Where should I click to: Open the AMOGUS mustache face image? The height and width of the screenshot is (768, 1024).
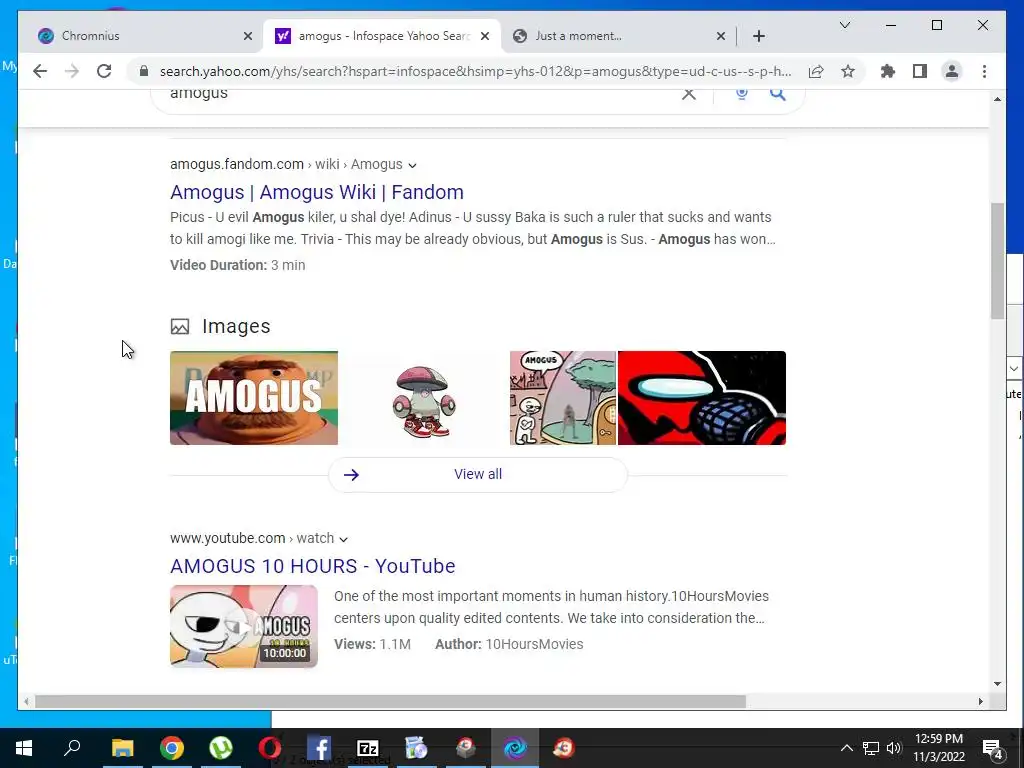(254, 398)
